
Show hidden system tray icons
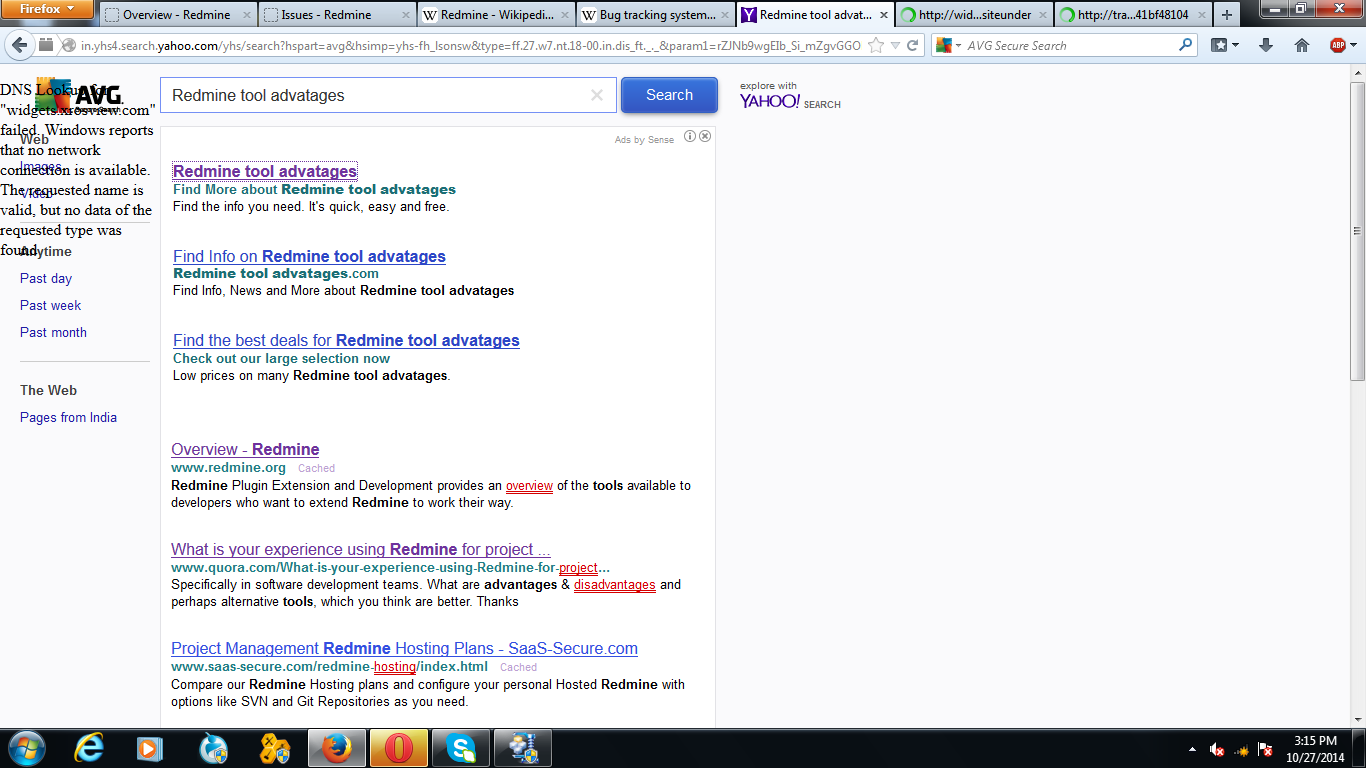pyautogui.click(x=1191, y=749)
